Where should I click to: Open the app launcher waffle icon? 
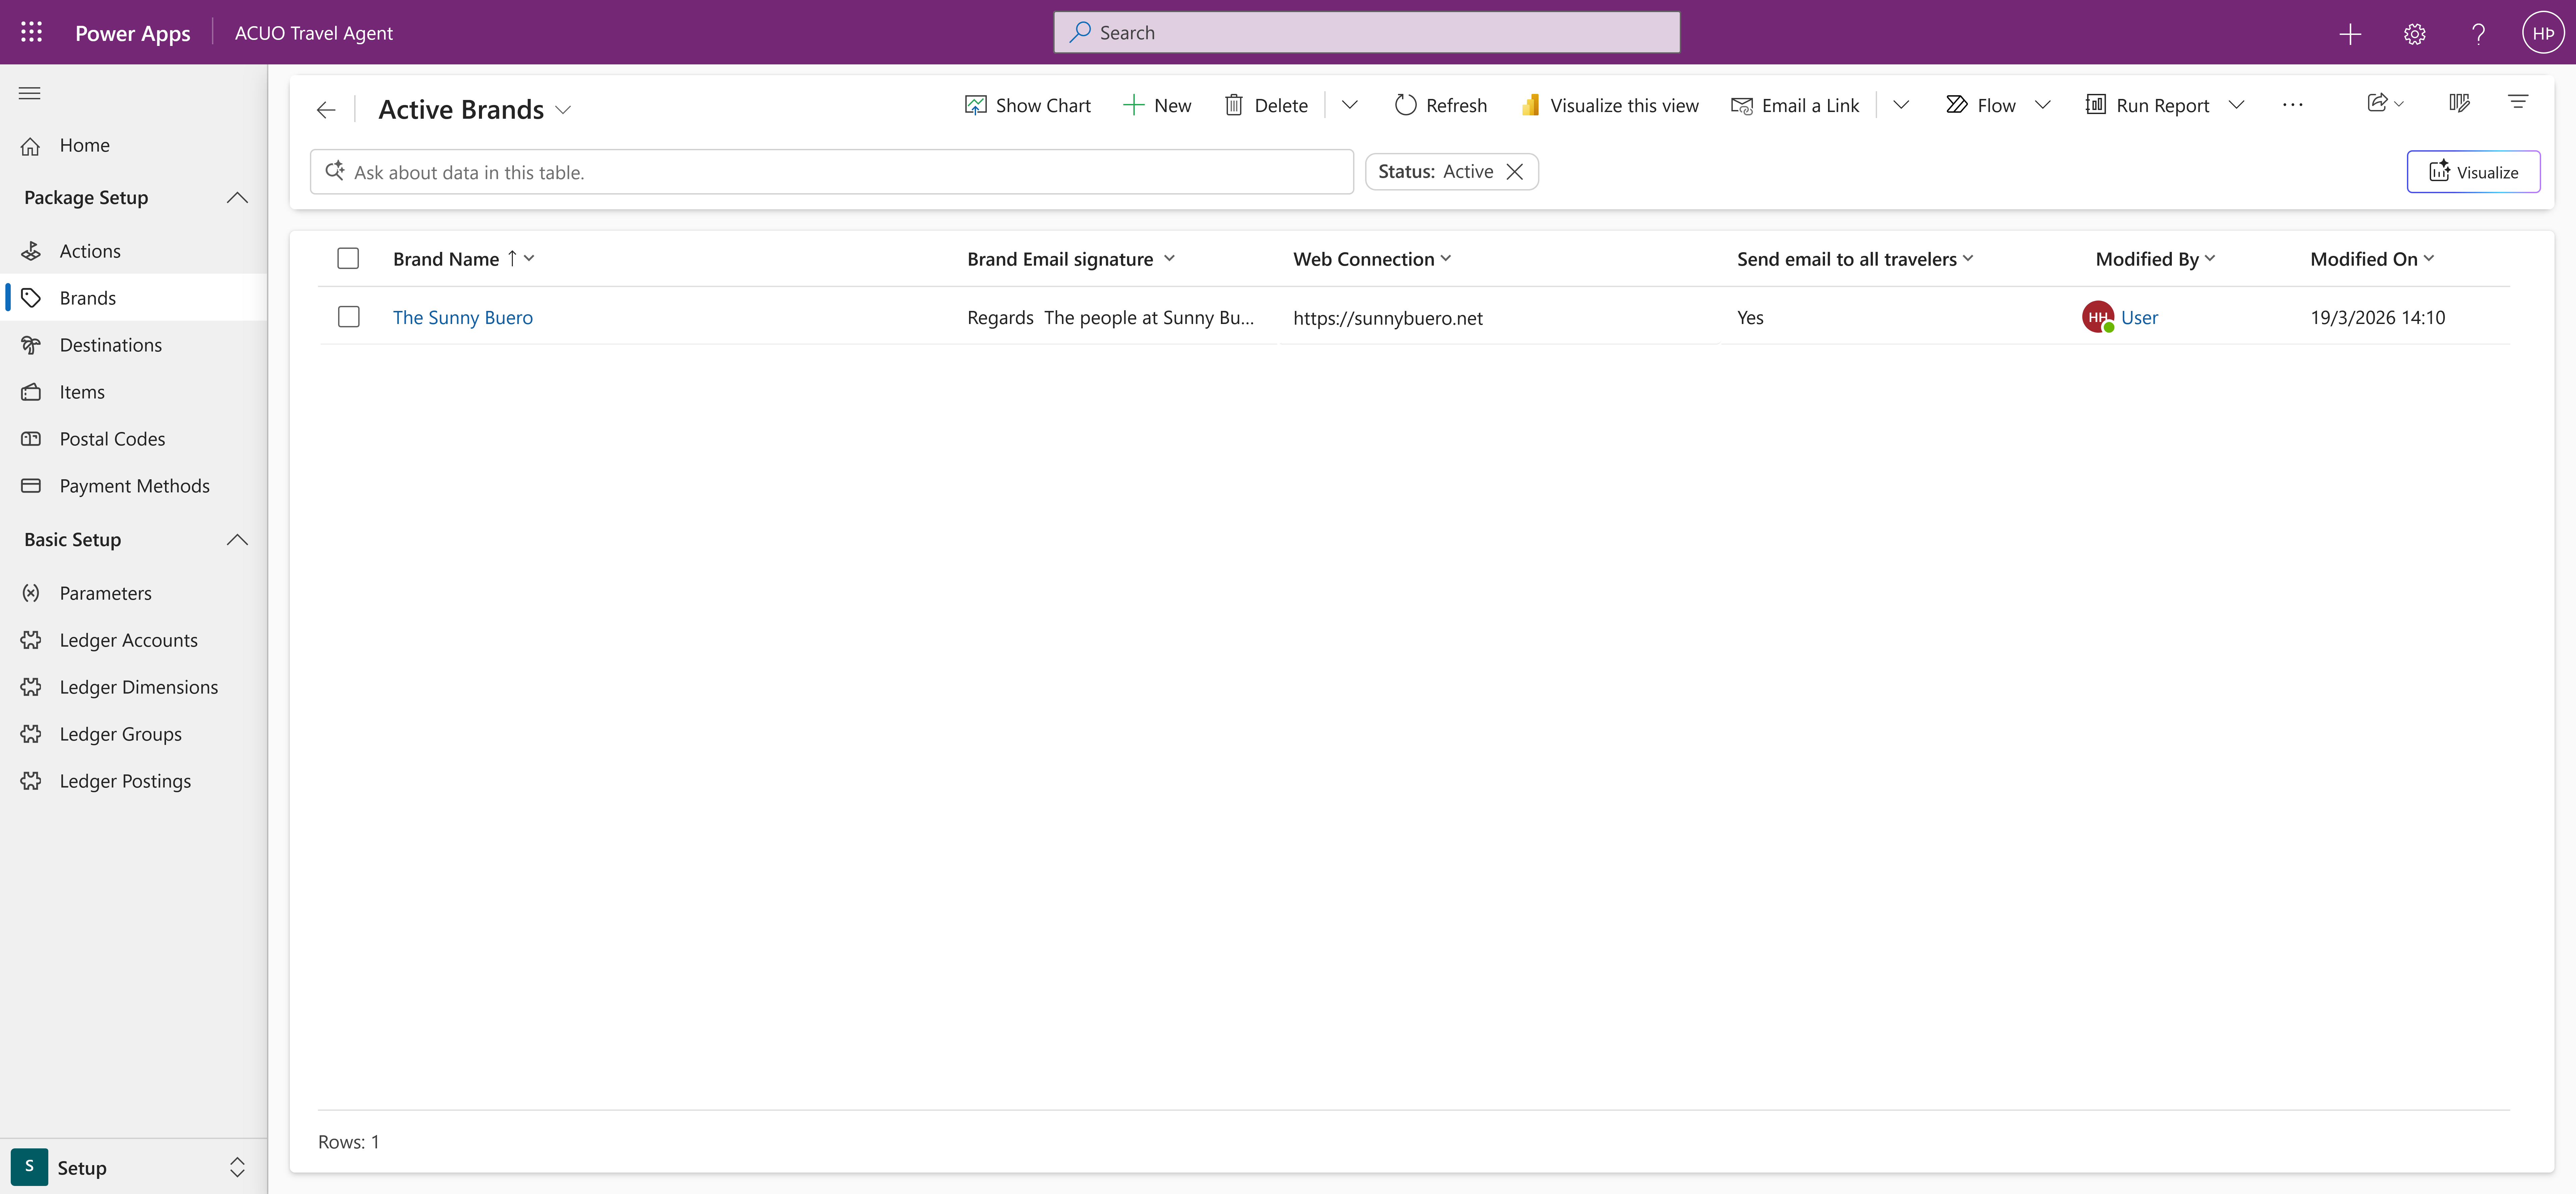click(31, 32)
